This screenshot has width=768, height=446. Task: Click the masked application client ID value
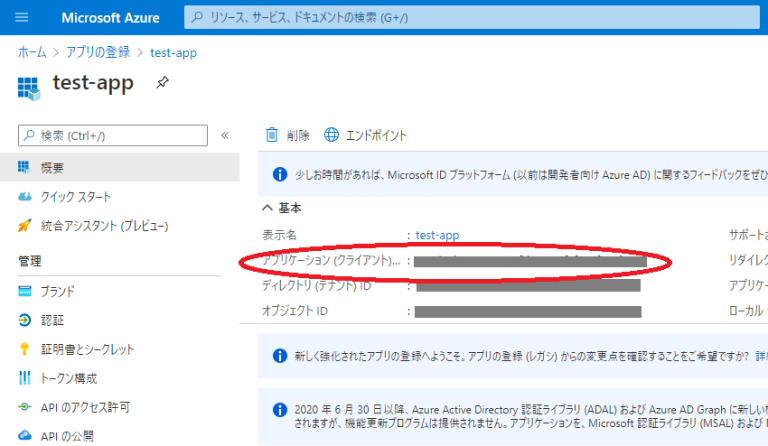point(530,261)
